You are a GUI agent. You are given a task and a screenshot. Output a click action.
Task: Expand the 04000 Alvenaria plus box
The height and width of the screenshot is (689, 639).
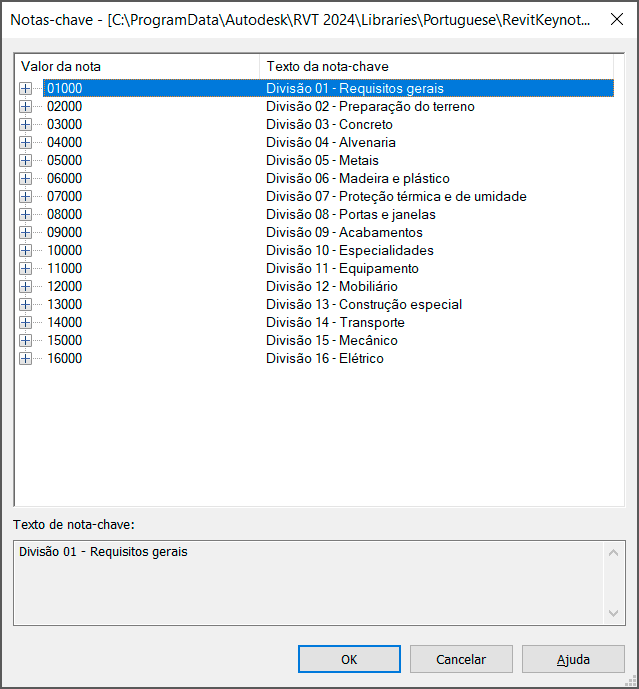[x=25, y=143]
